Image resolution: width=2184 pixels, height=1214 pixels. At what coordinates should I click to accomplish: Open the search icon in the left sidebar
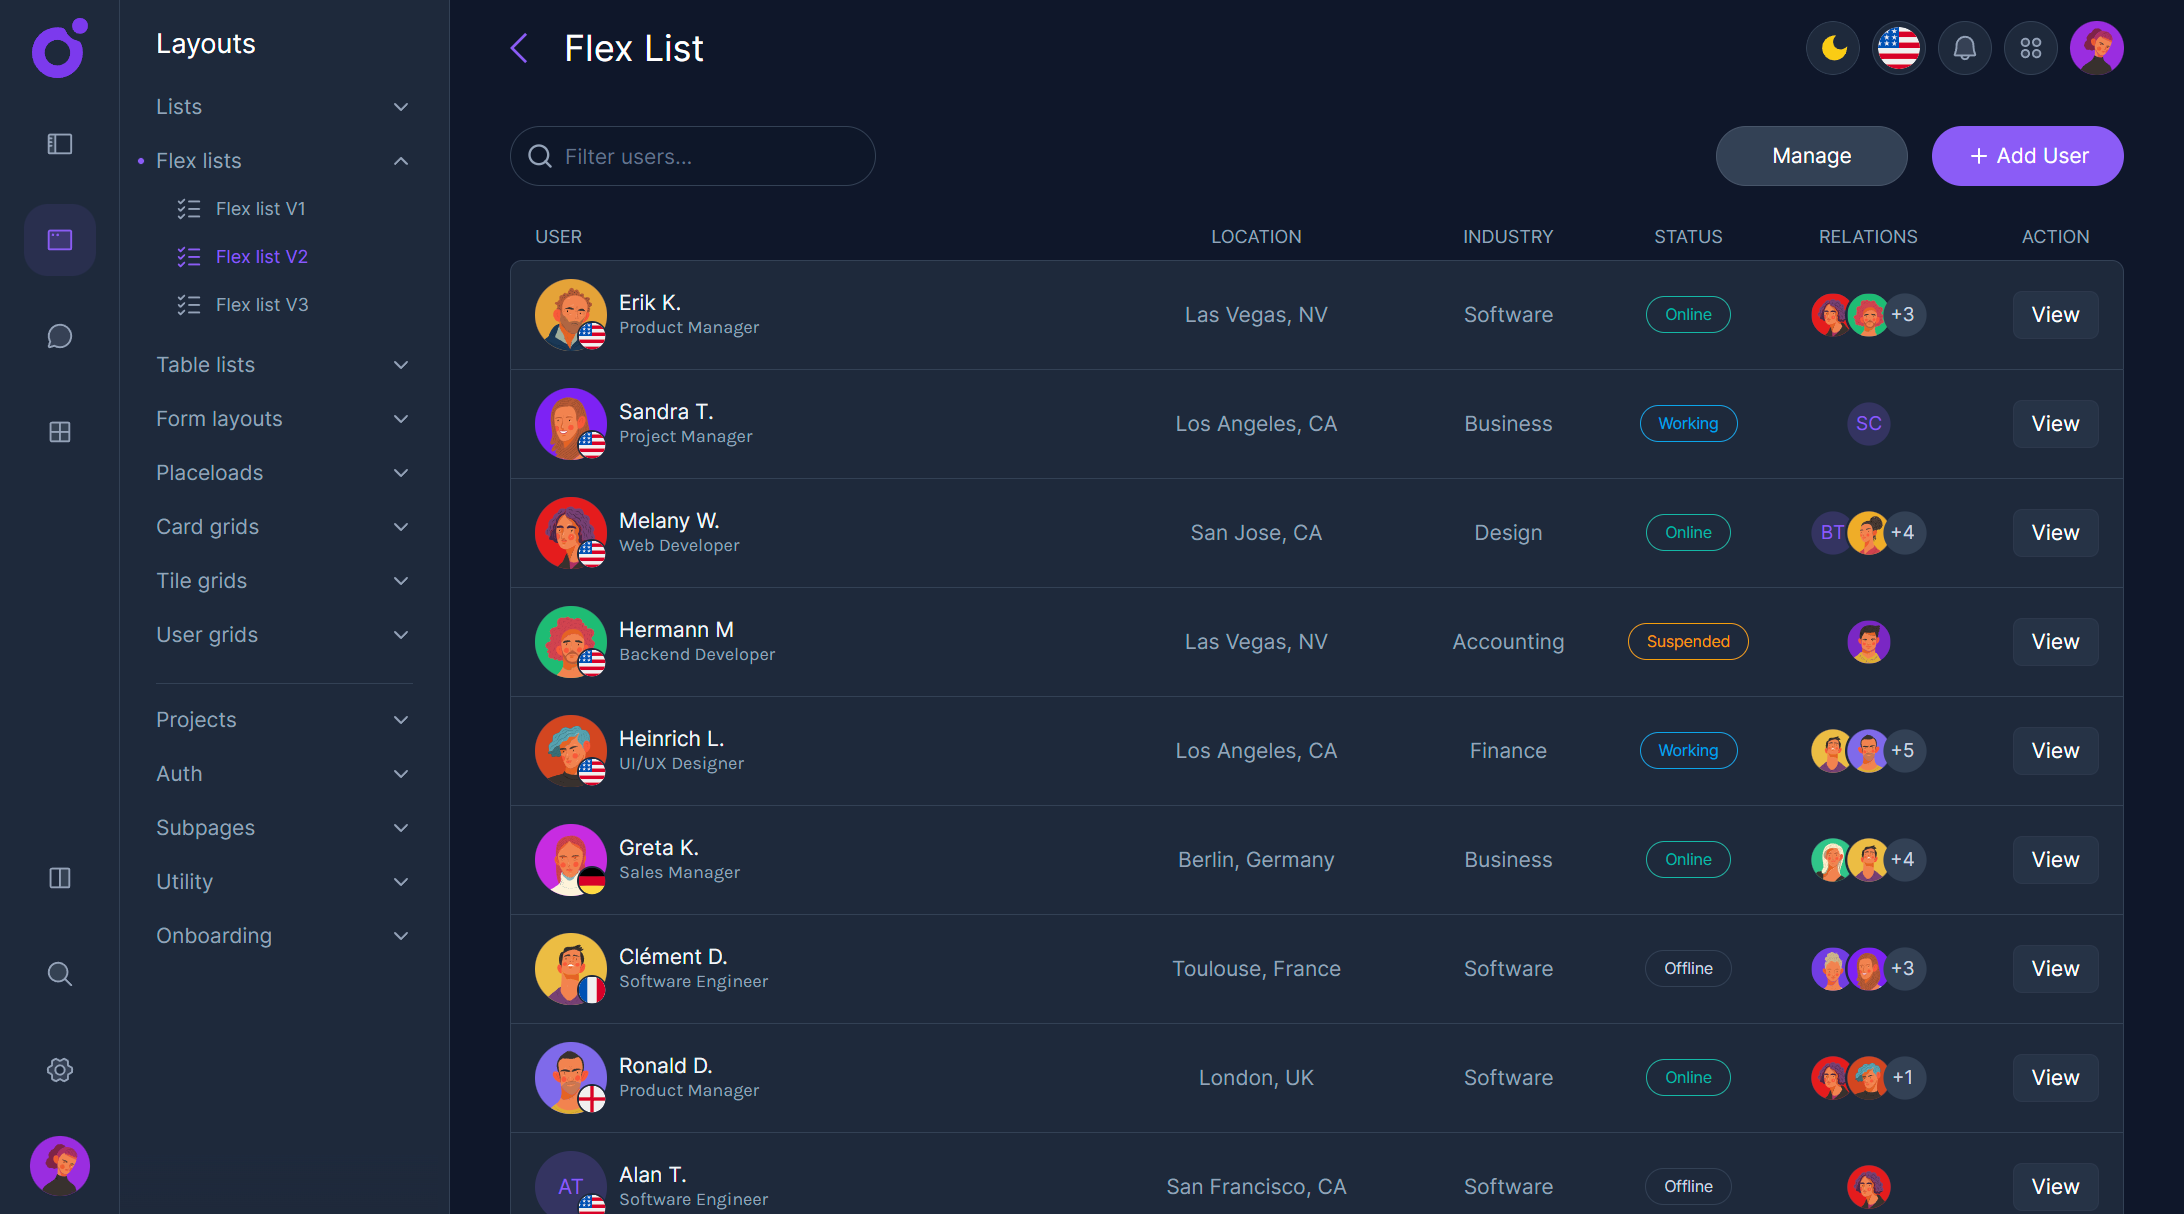point(59,973)
